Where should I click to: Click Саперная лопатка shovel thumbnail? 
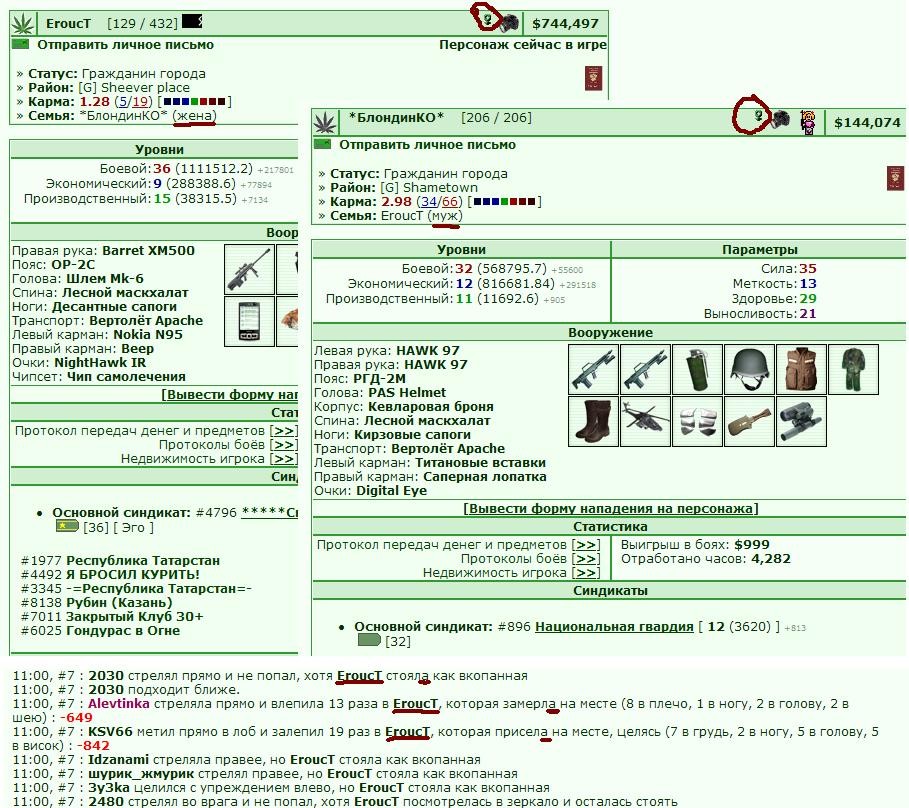point(749,421)
